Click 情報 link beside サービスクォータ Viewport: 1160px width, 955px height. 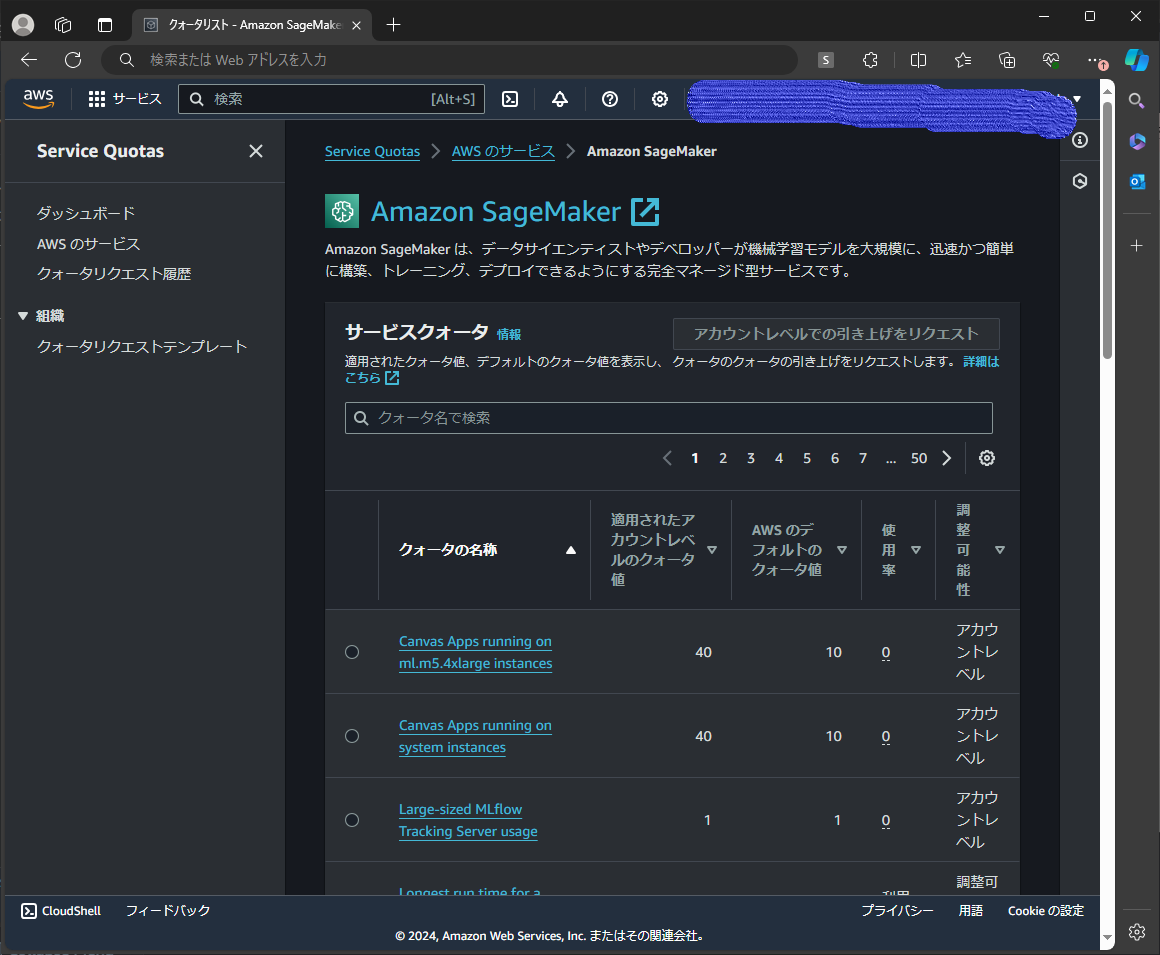pos(509,334)
